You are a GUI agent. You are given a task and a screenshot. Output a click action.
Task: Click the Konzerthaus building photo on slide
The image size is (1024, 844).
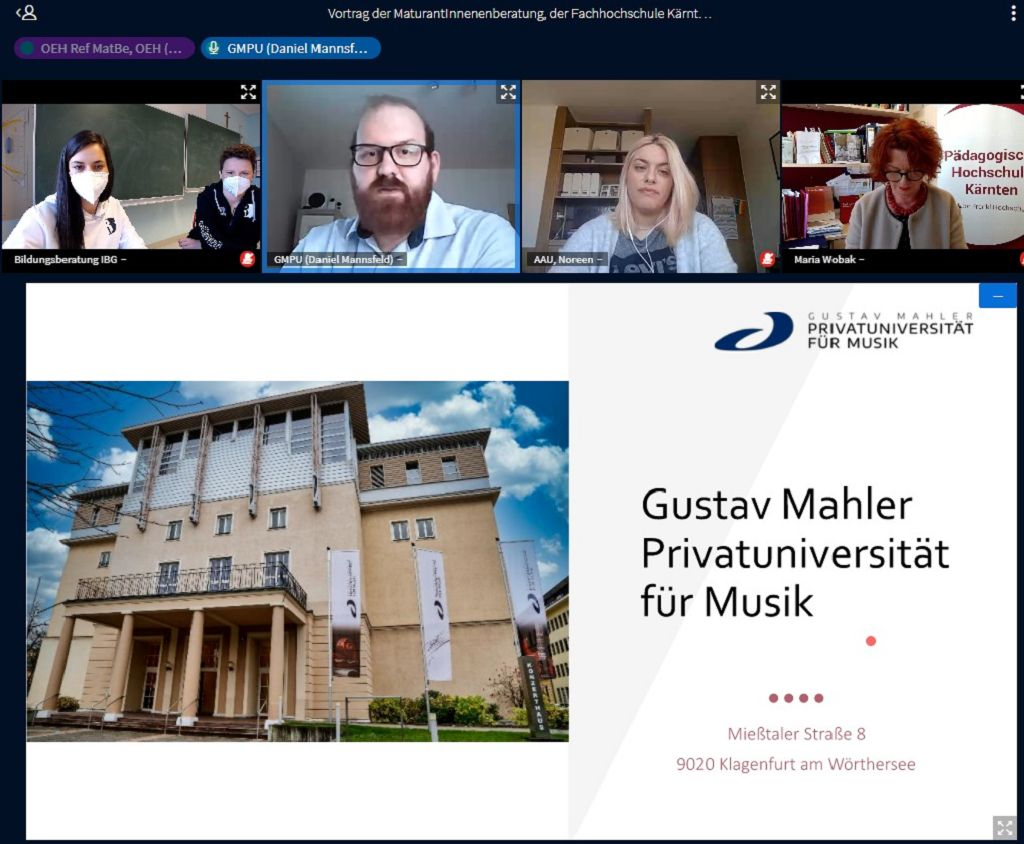(x=297, y=561)
